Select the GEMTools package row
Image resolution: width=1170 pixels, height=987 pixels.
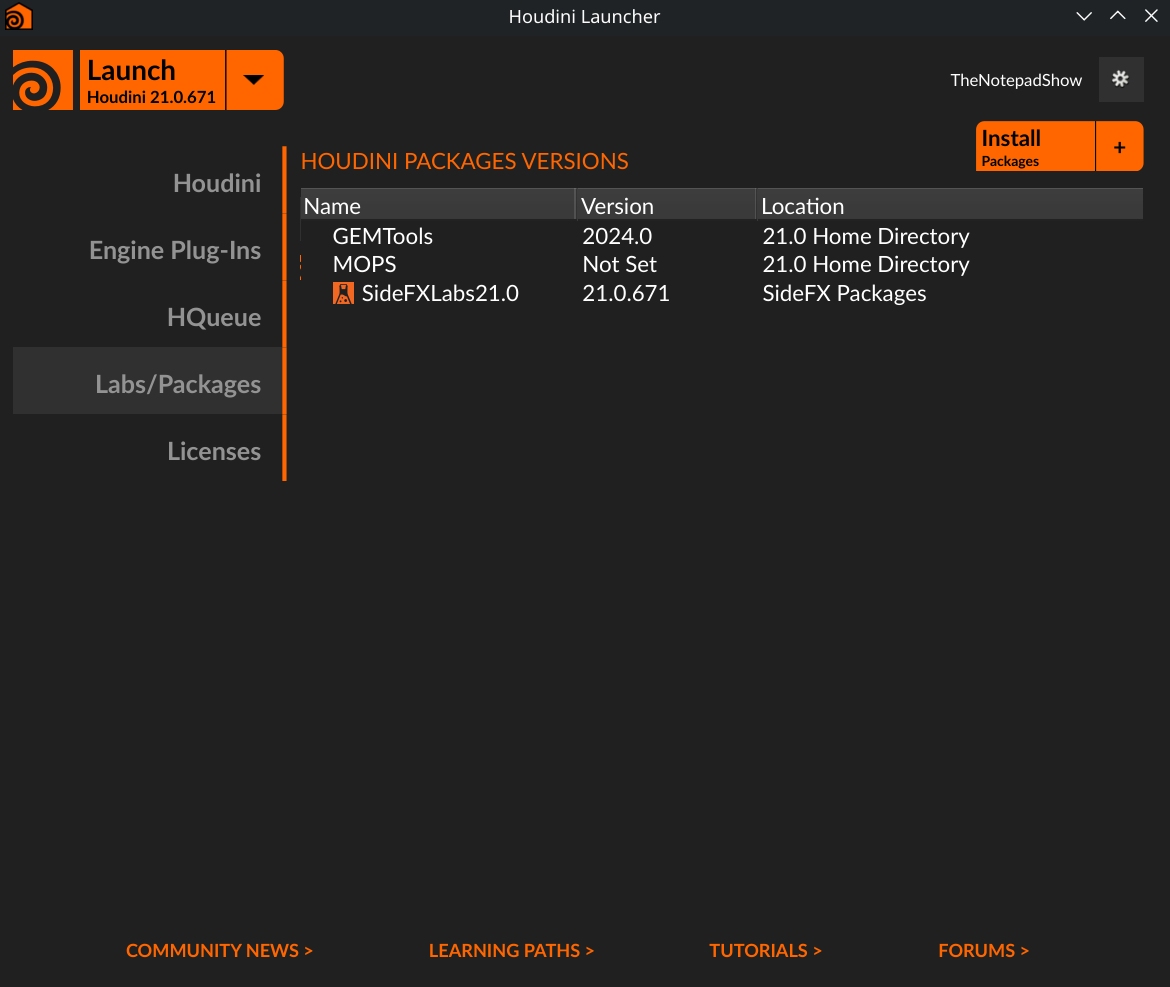click(x=722, y=236)
